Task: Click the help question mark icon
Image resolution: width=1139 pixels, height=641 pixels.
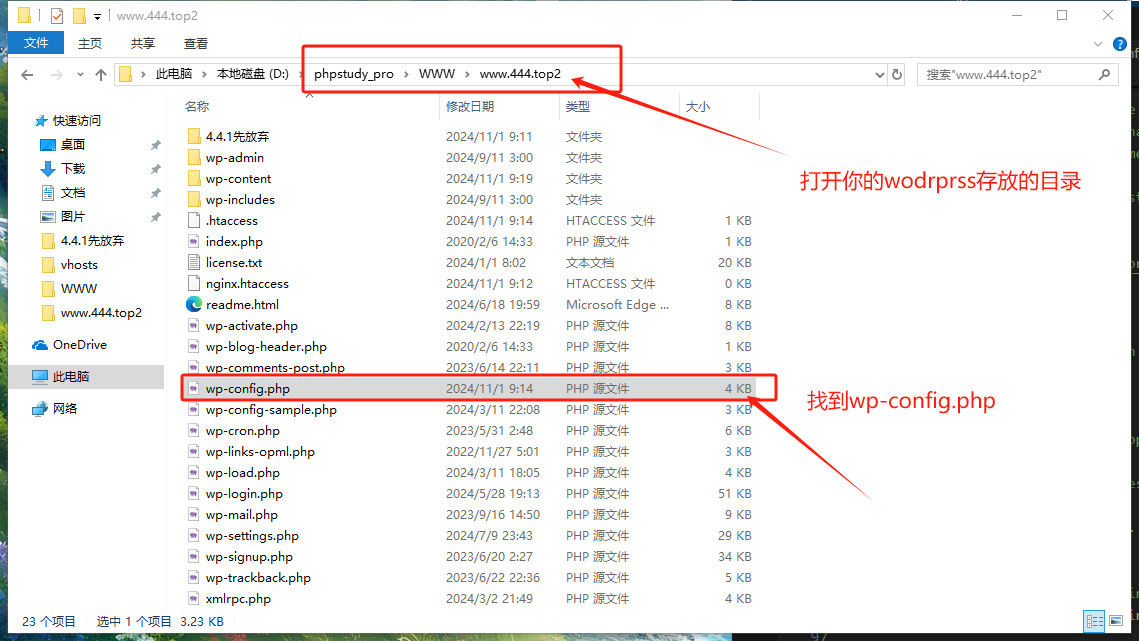Action: tap(1119, 43)
